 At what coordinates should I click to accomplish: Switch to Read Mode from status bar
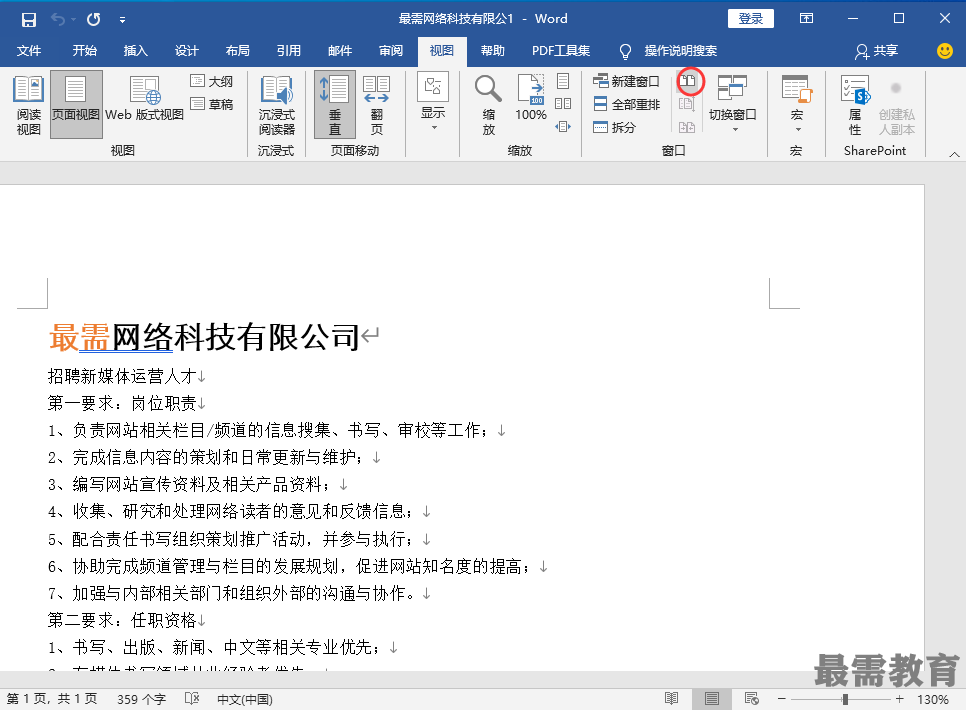click(672, 699)
